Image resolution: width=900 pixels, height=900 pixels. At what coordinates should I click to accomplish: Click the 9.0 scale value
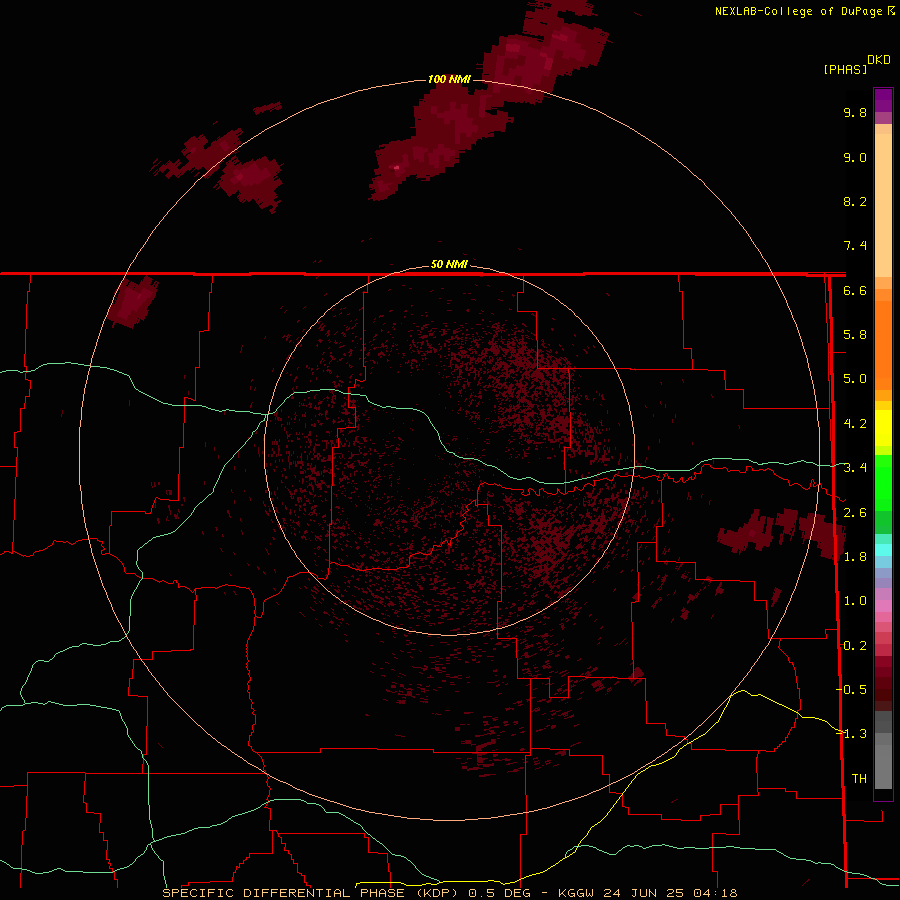tap(855, 157)
